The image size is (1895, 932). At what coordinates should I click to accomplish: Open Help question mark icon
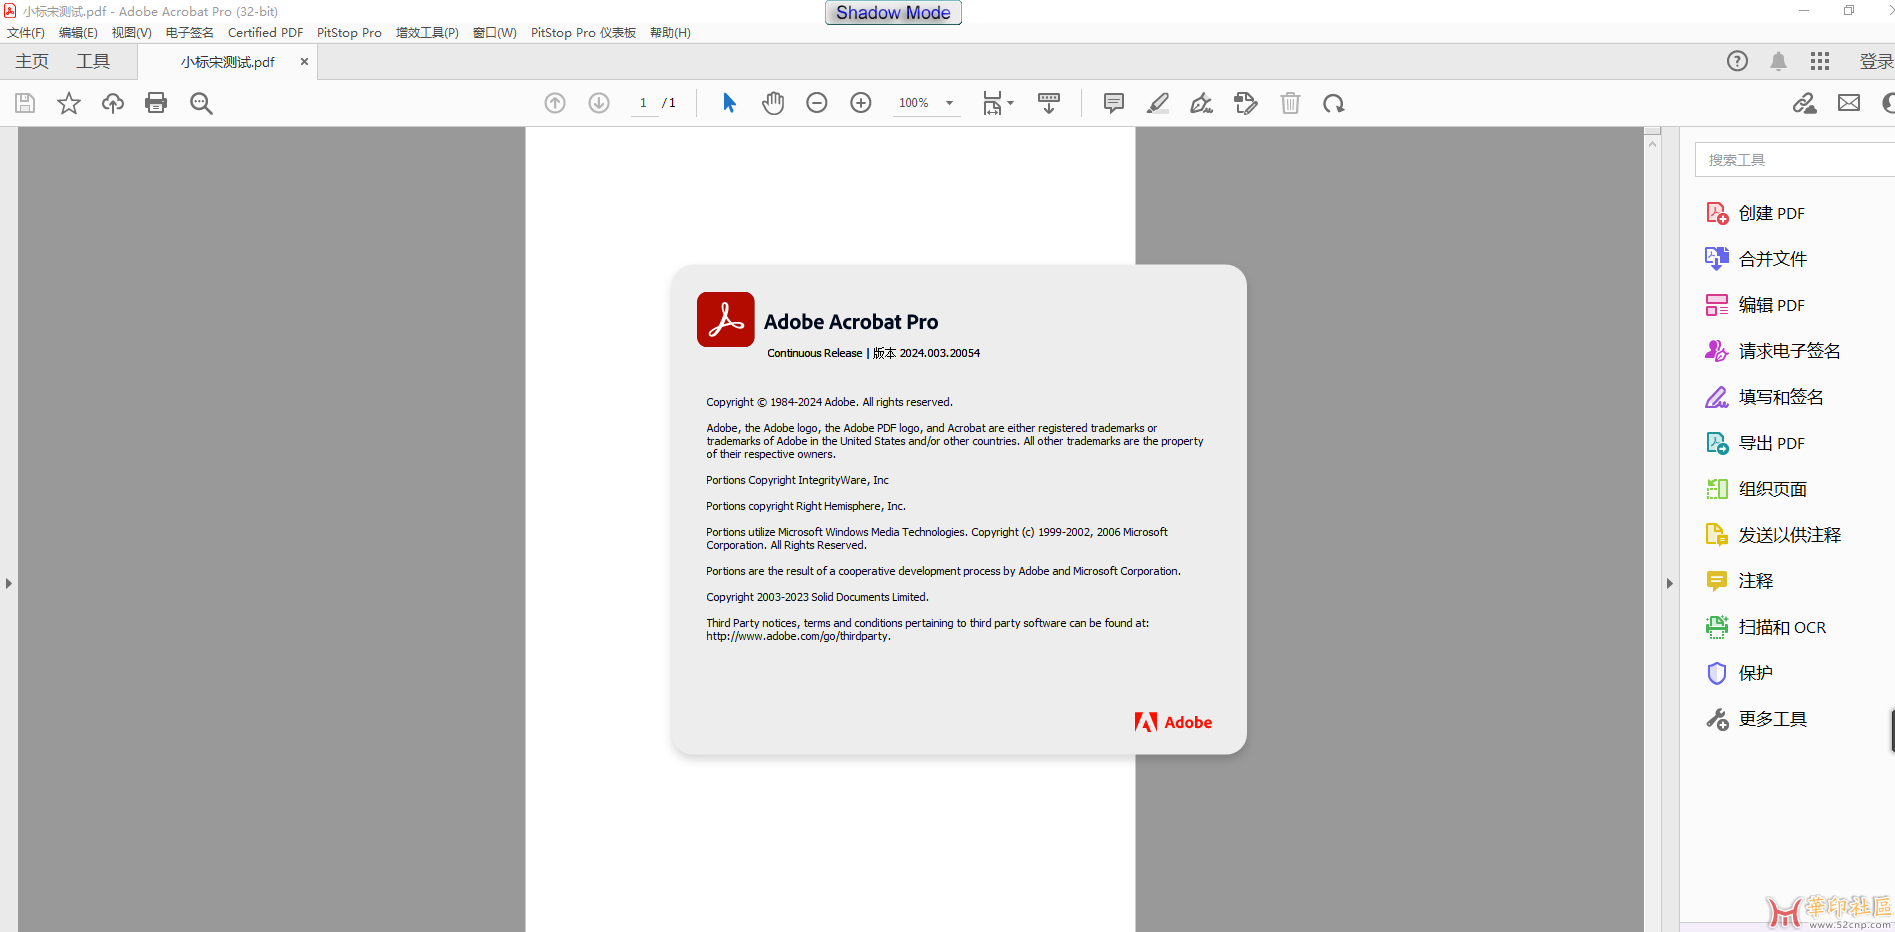1738,61
